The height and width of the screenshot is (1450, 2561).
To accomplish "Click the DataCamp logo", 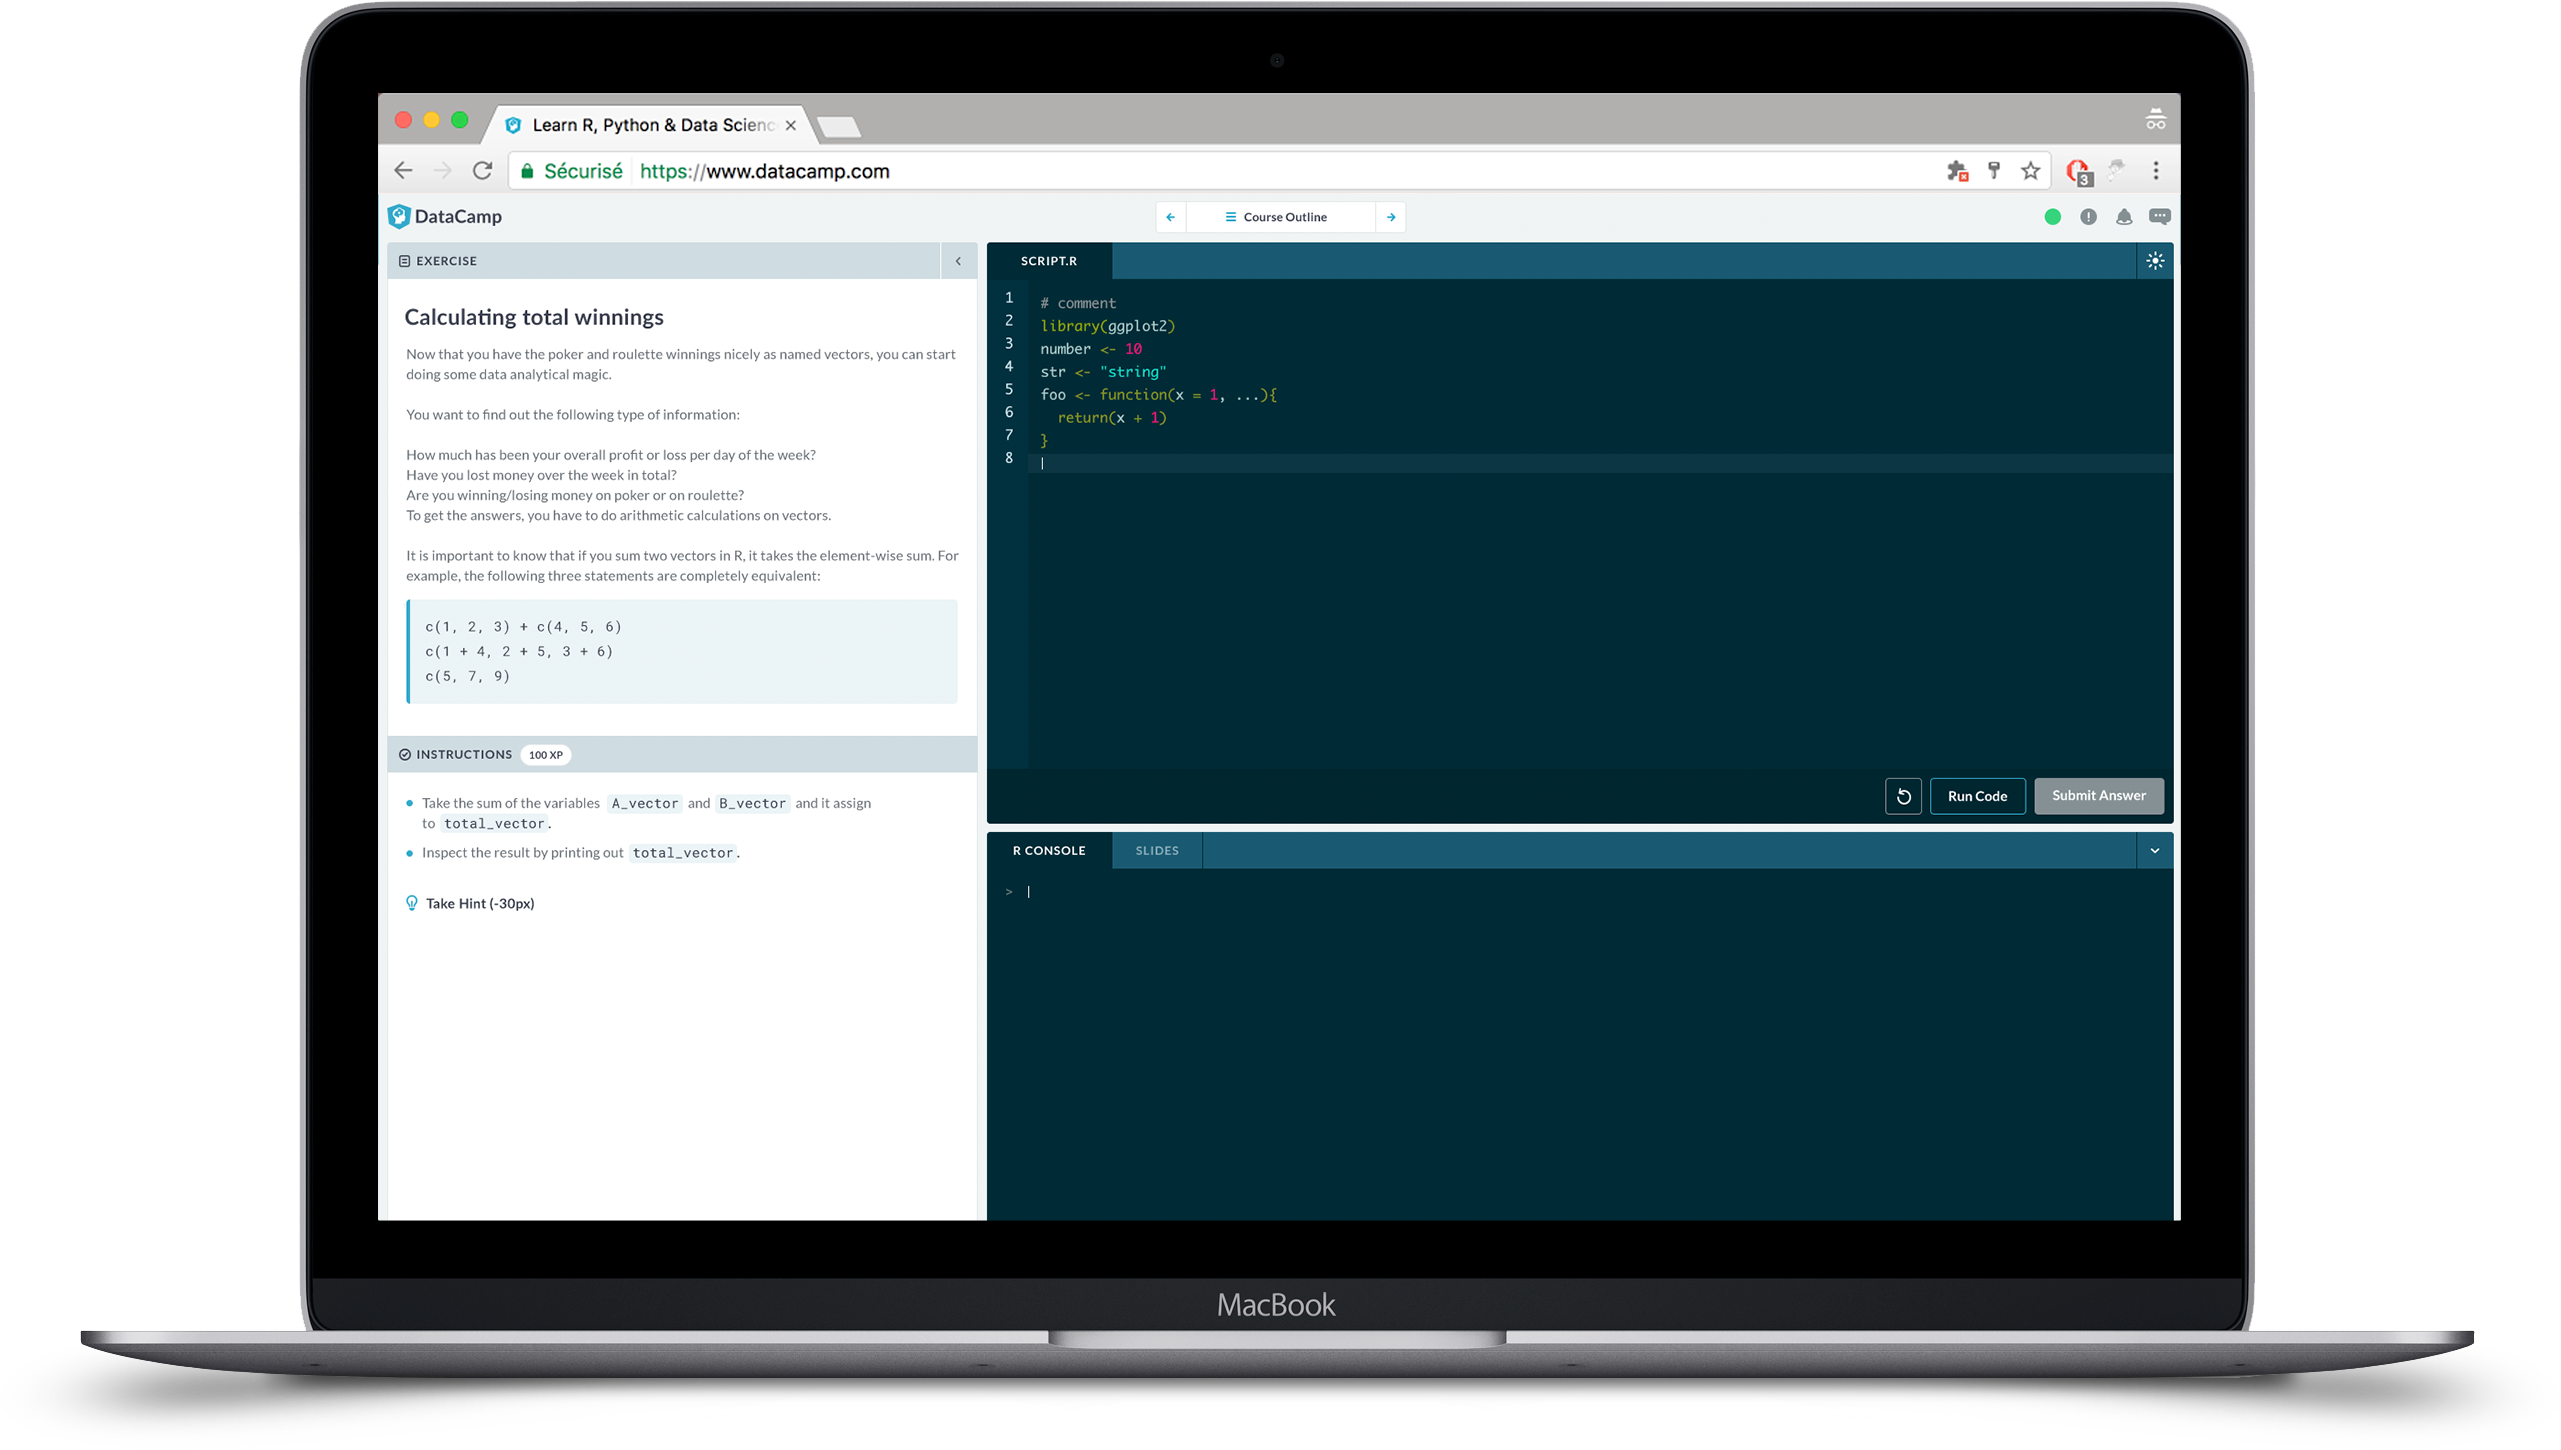I will coord(444,216).
